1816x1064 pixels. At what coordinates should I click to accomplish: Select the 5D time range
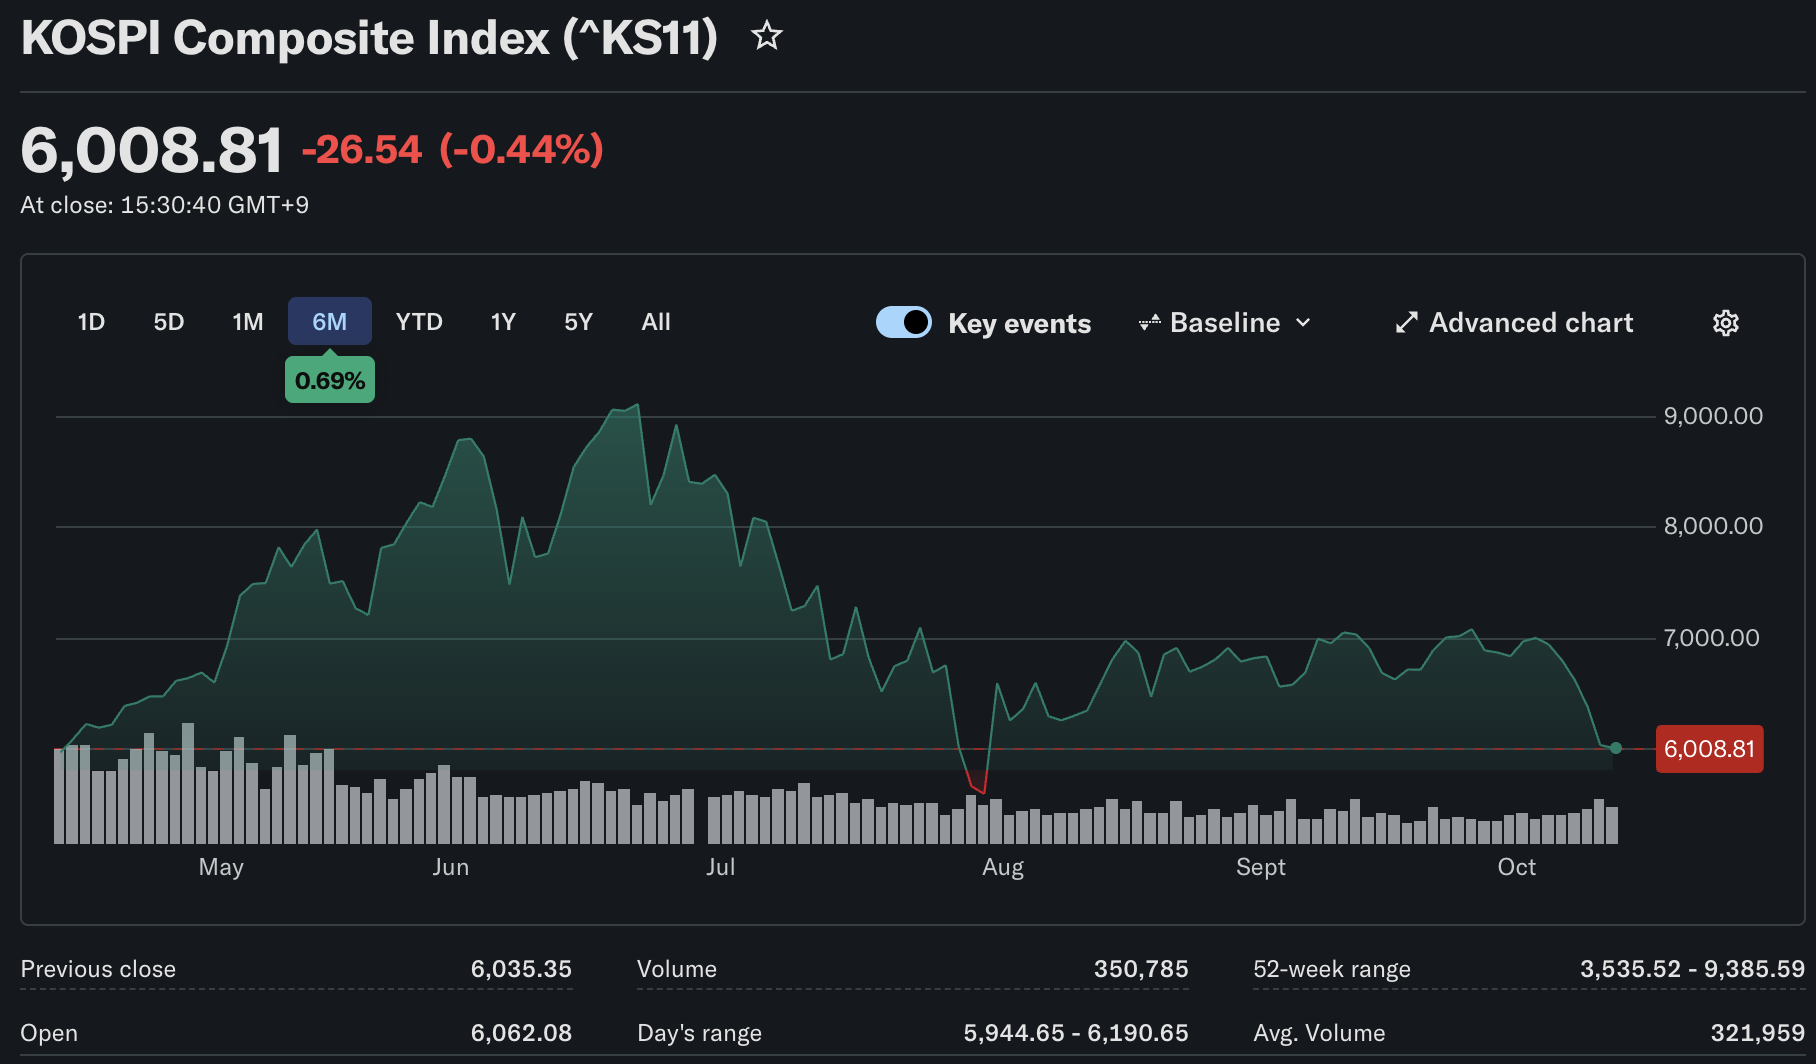169,322
